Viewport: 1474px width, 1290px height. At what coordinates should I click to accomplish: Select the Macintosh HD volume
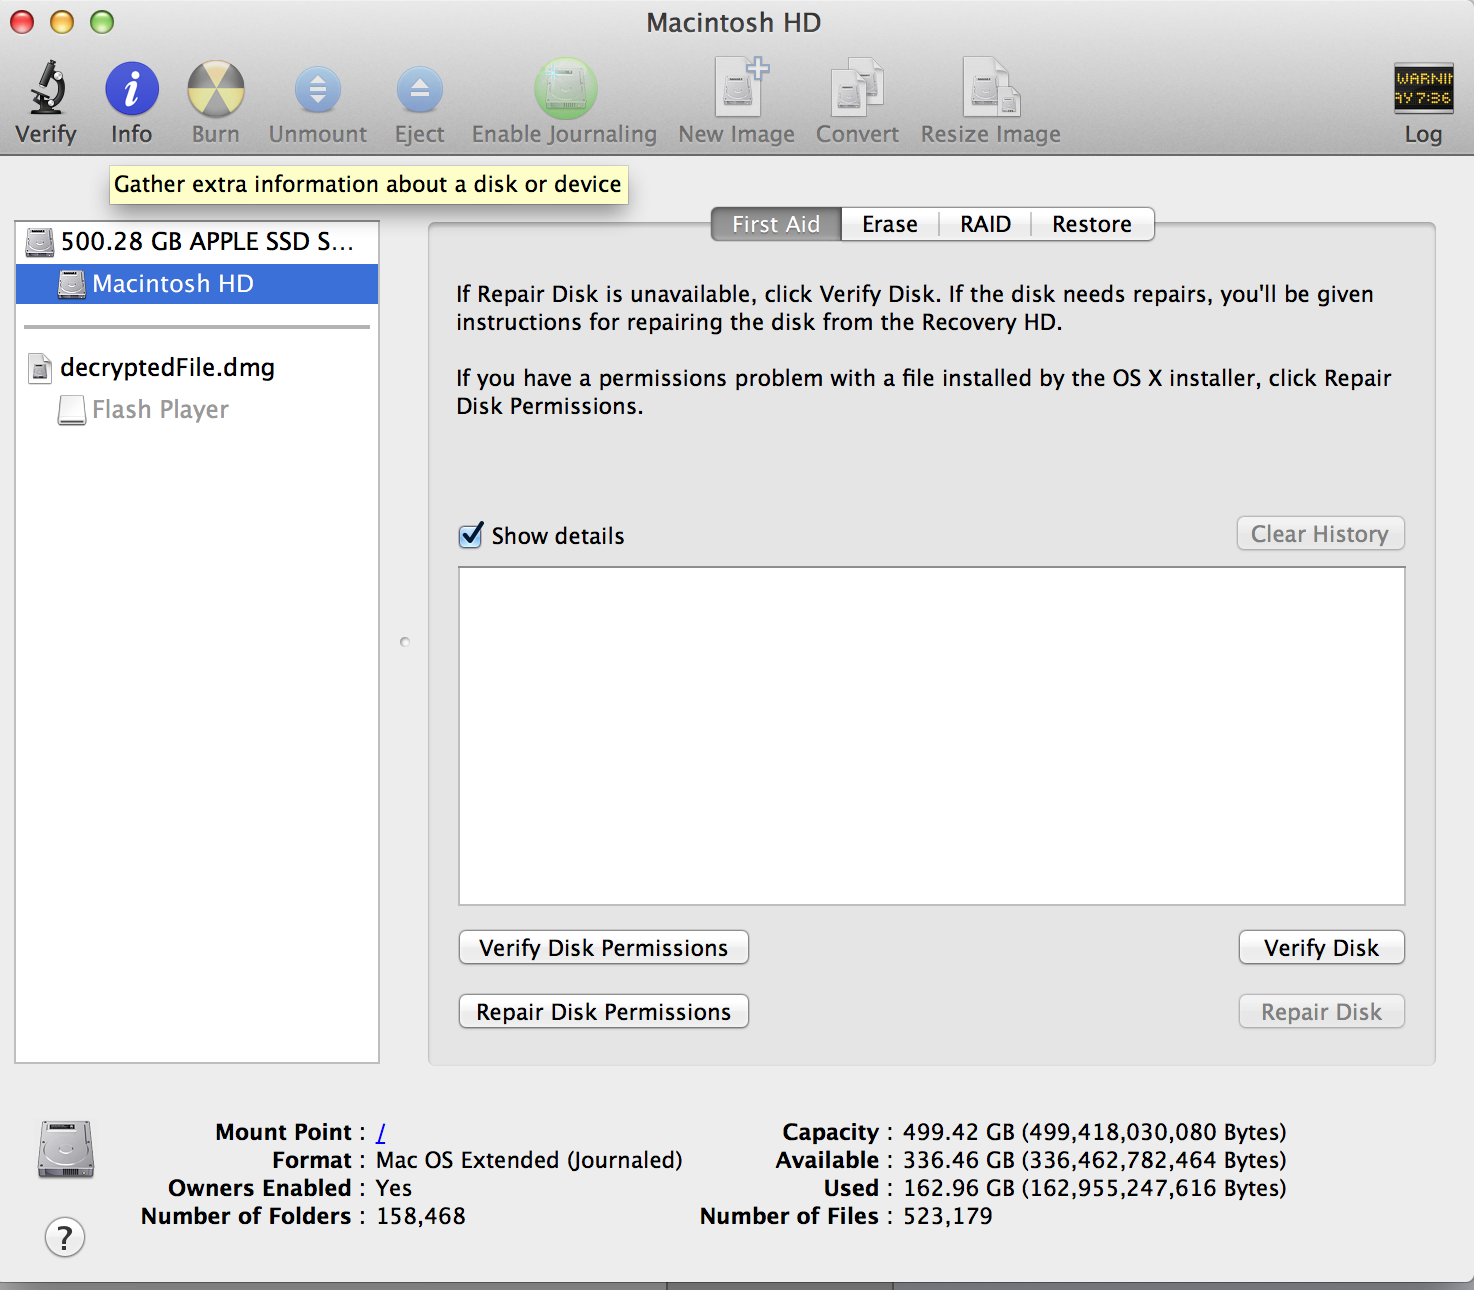point(197,284)
